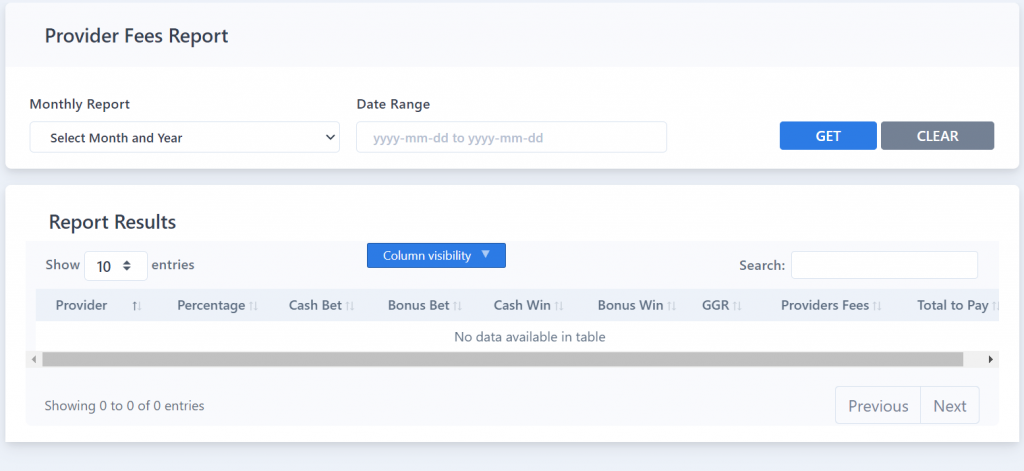Click the GET button
The width and height of the screenshot is (1024, 471).
pos(828,136)
